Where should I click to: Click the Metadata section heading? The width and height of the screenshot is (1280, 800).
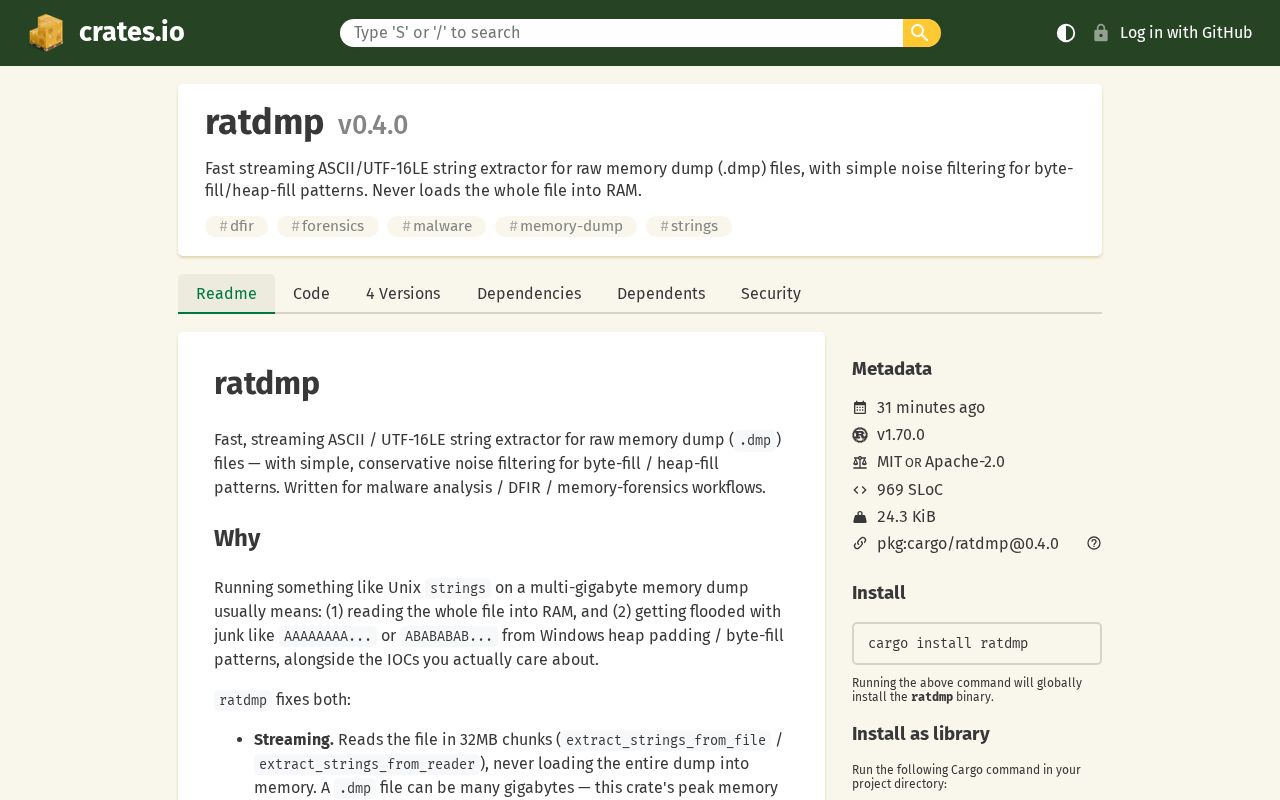pos(892,369)
